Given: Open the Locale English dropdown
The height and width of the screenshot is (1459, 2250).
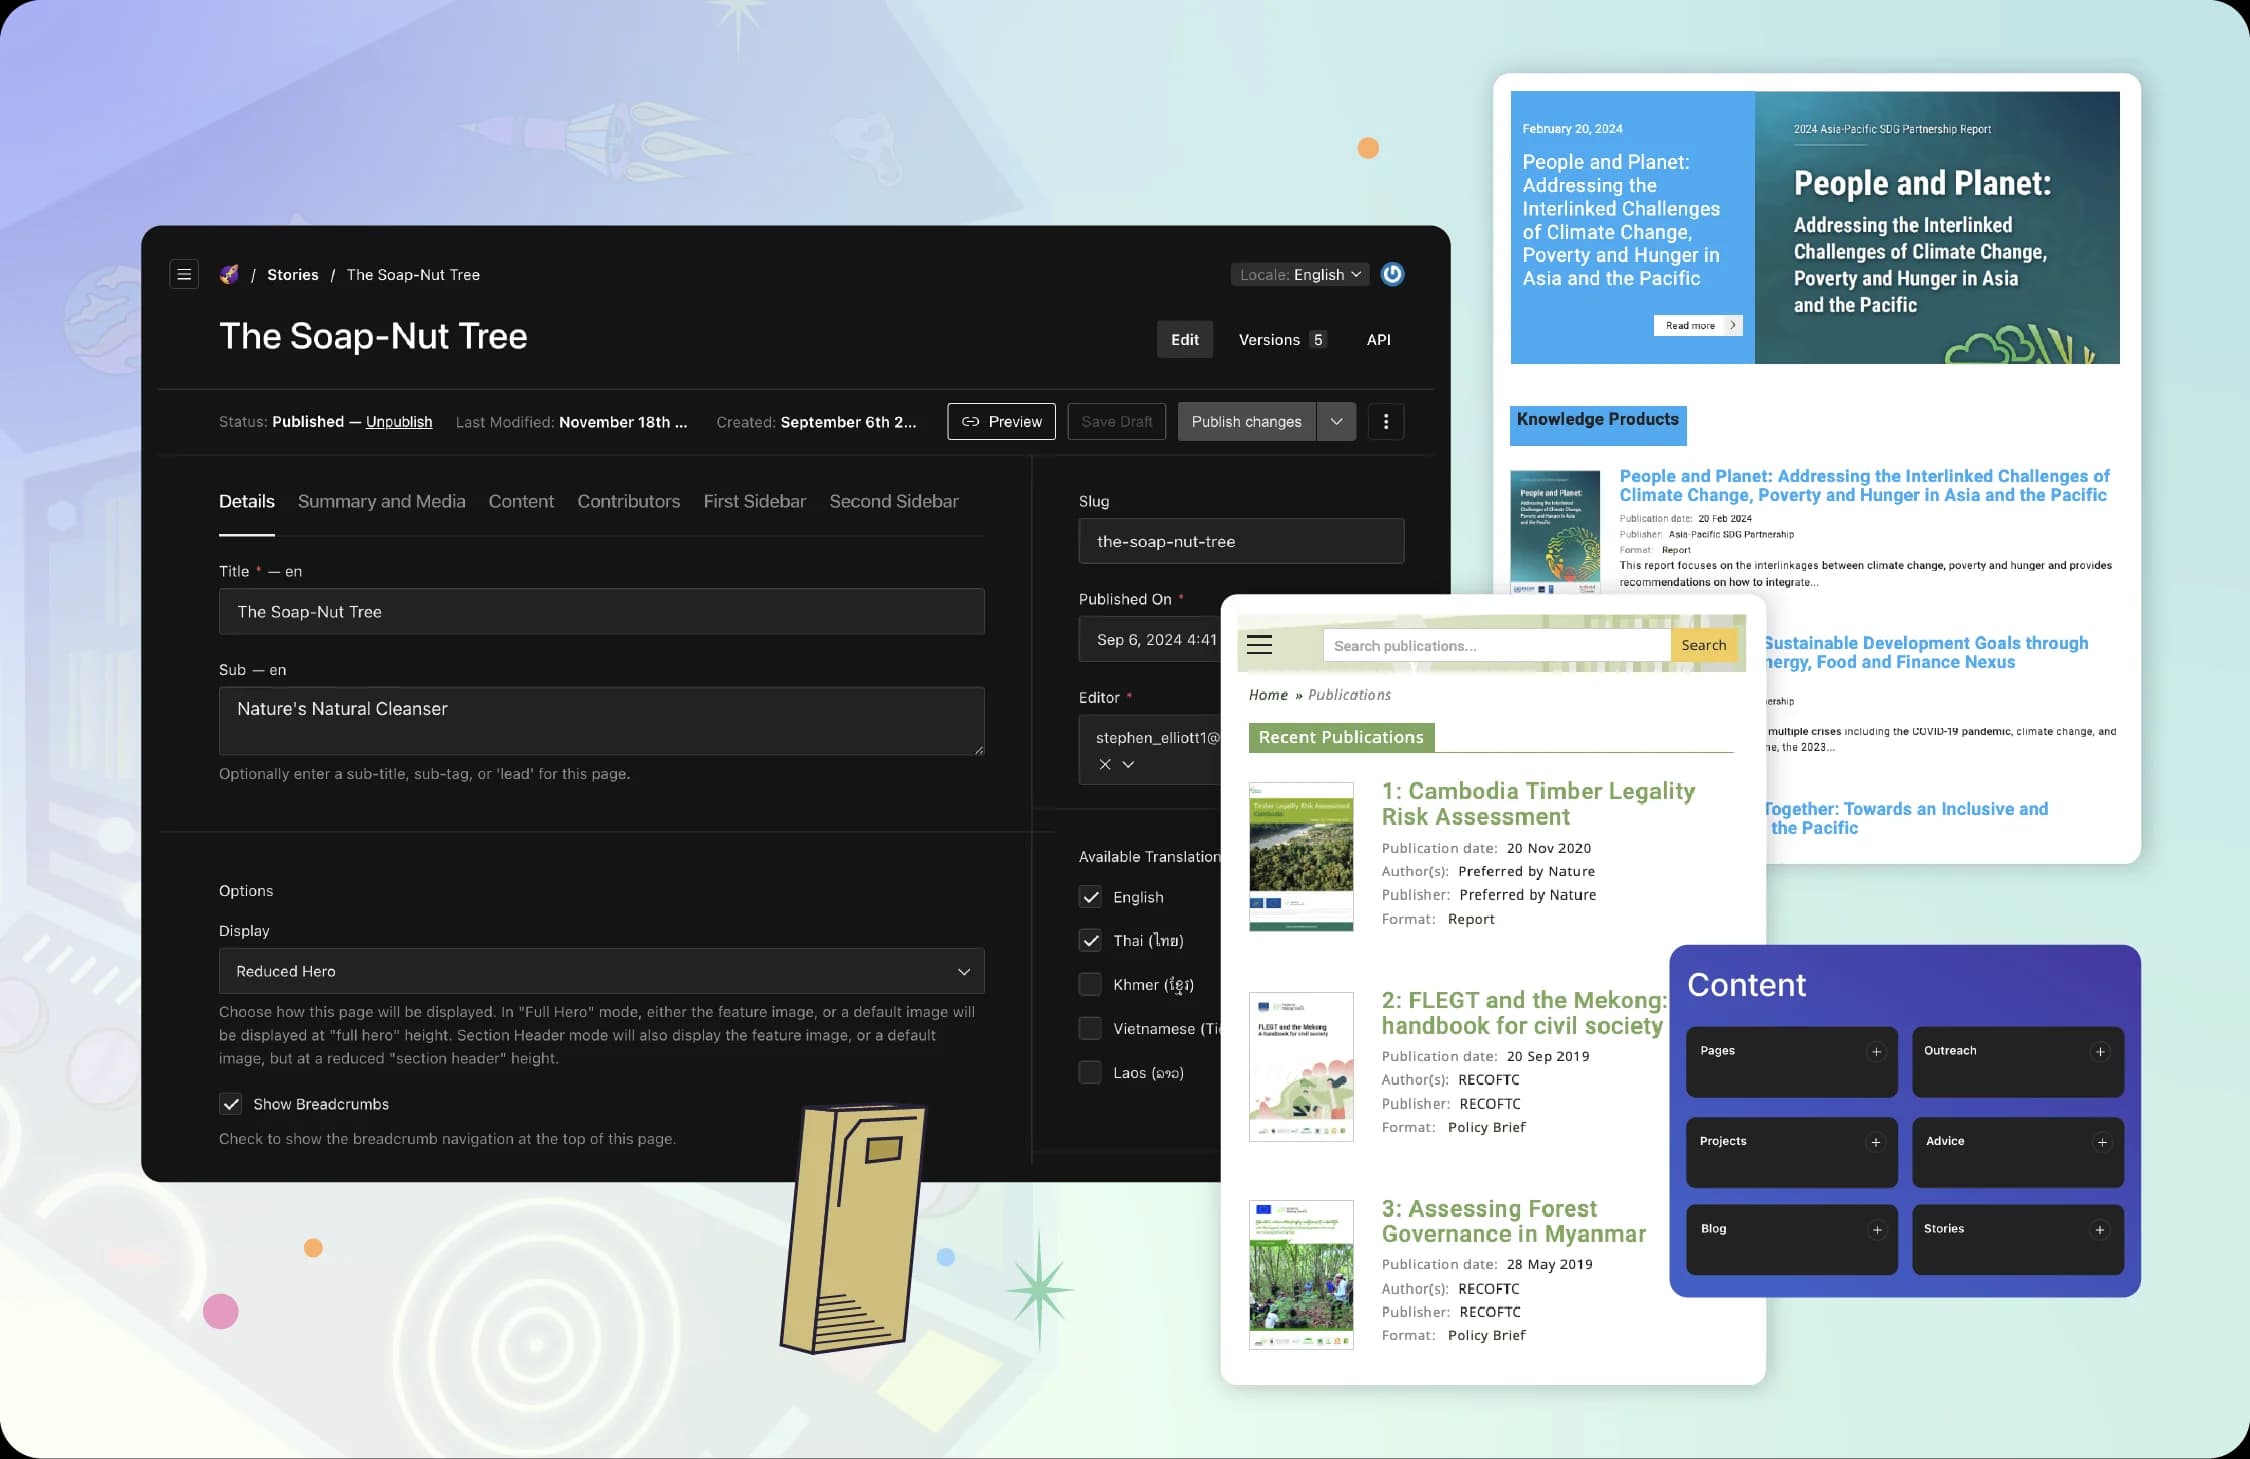Looking at the screenshot, I should (1300, 274).
